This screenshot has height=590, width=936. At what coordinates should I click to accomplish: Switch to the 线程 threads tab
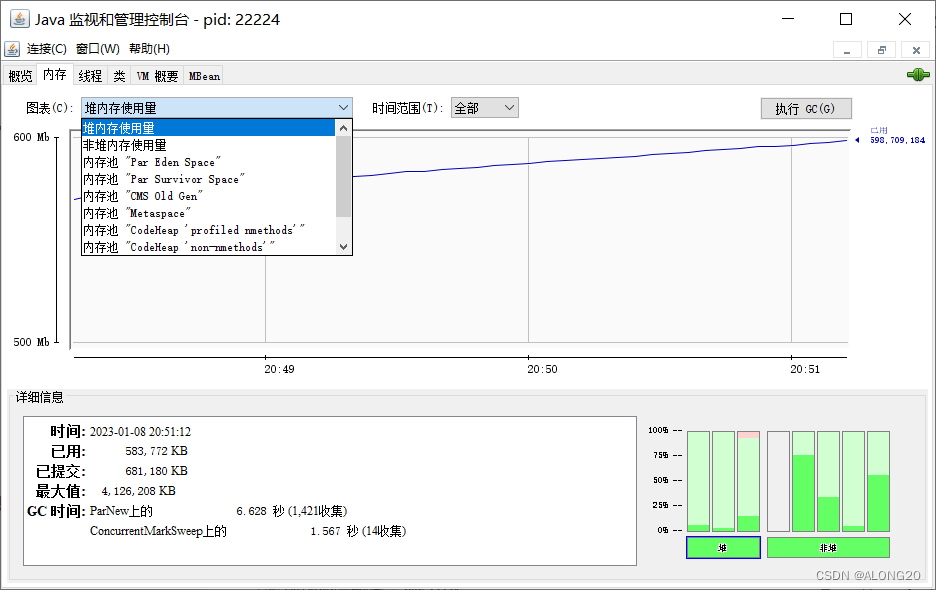90,76
